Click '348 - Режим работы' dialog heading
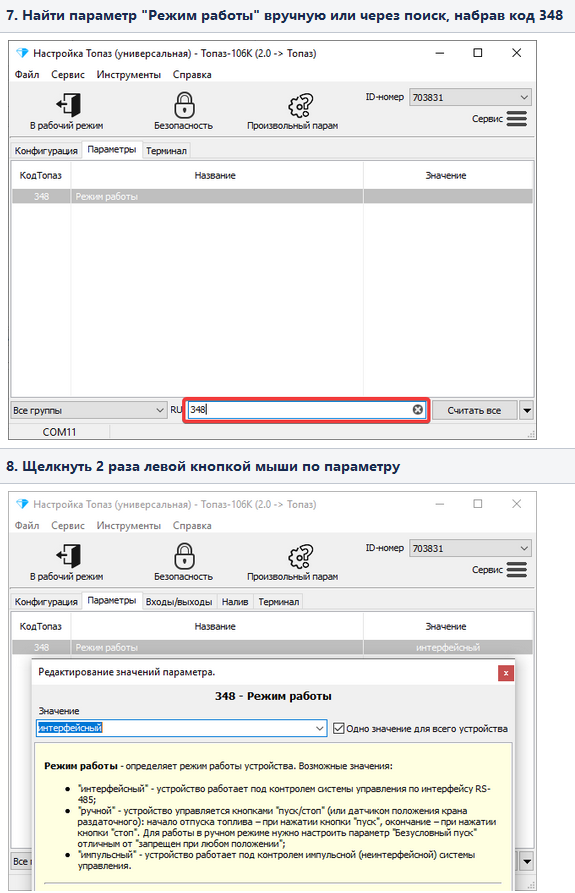This screenshot has width=575, height=893. click(273, 696)
